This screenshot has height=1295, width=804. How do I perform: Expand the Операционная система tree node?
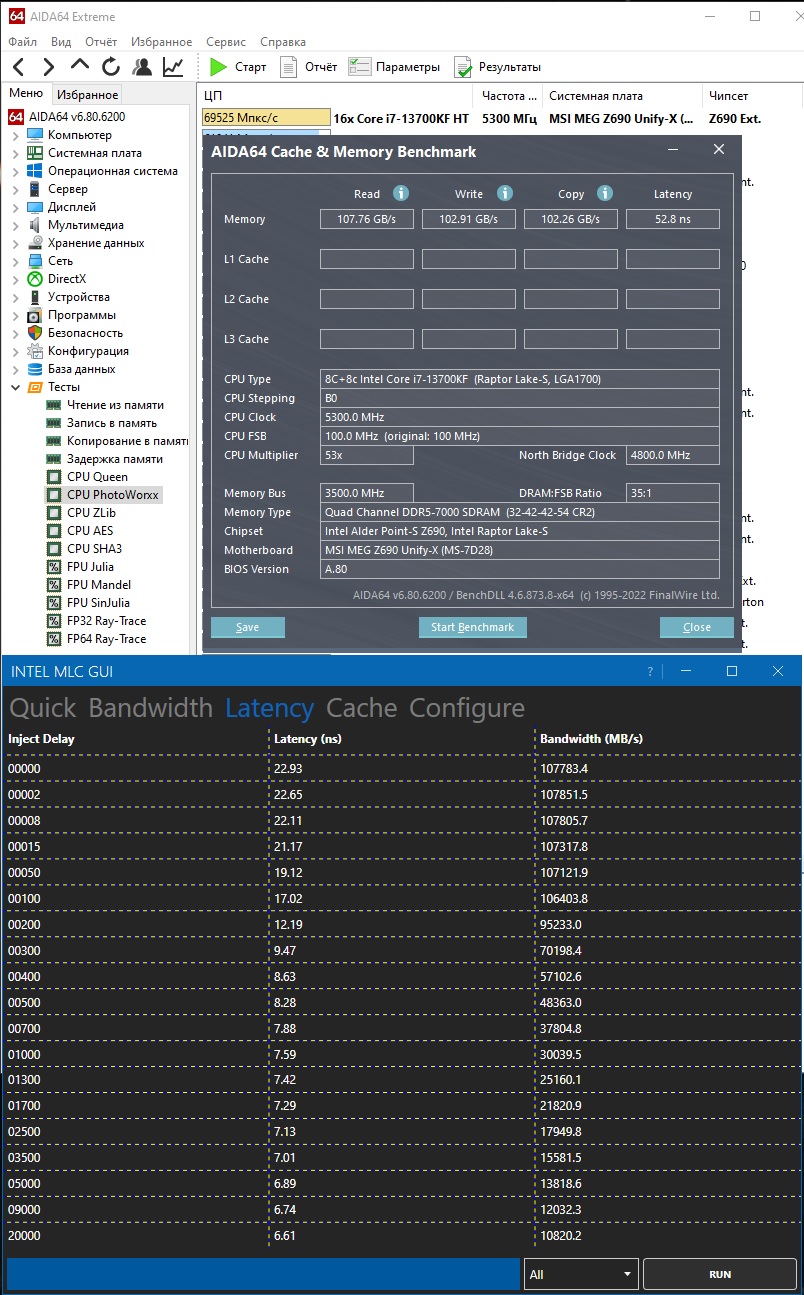tap(15, 171)
